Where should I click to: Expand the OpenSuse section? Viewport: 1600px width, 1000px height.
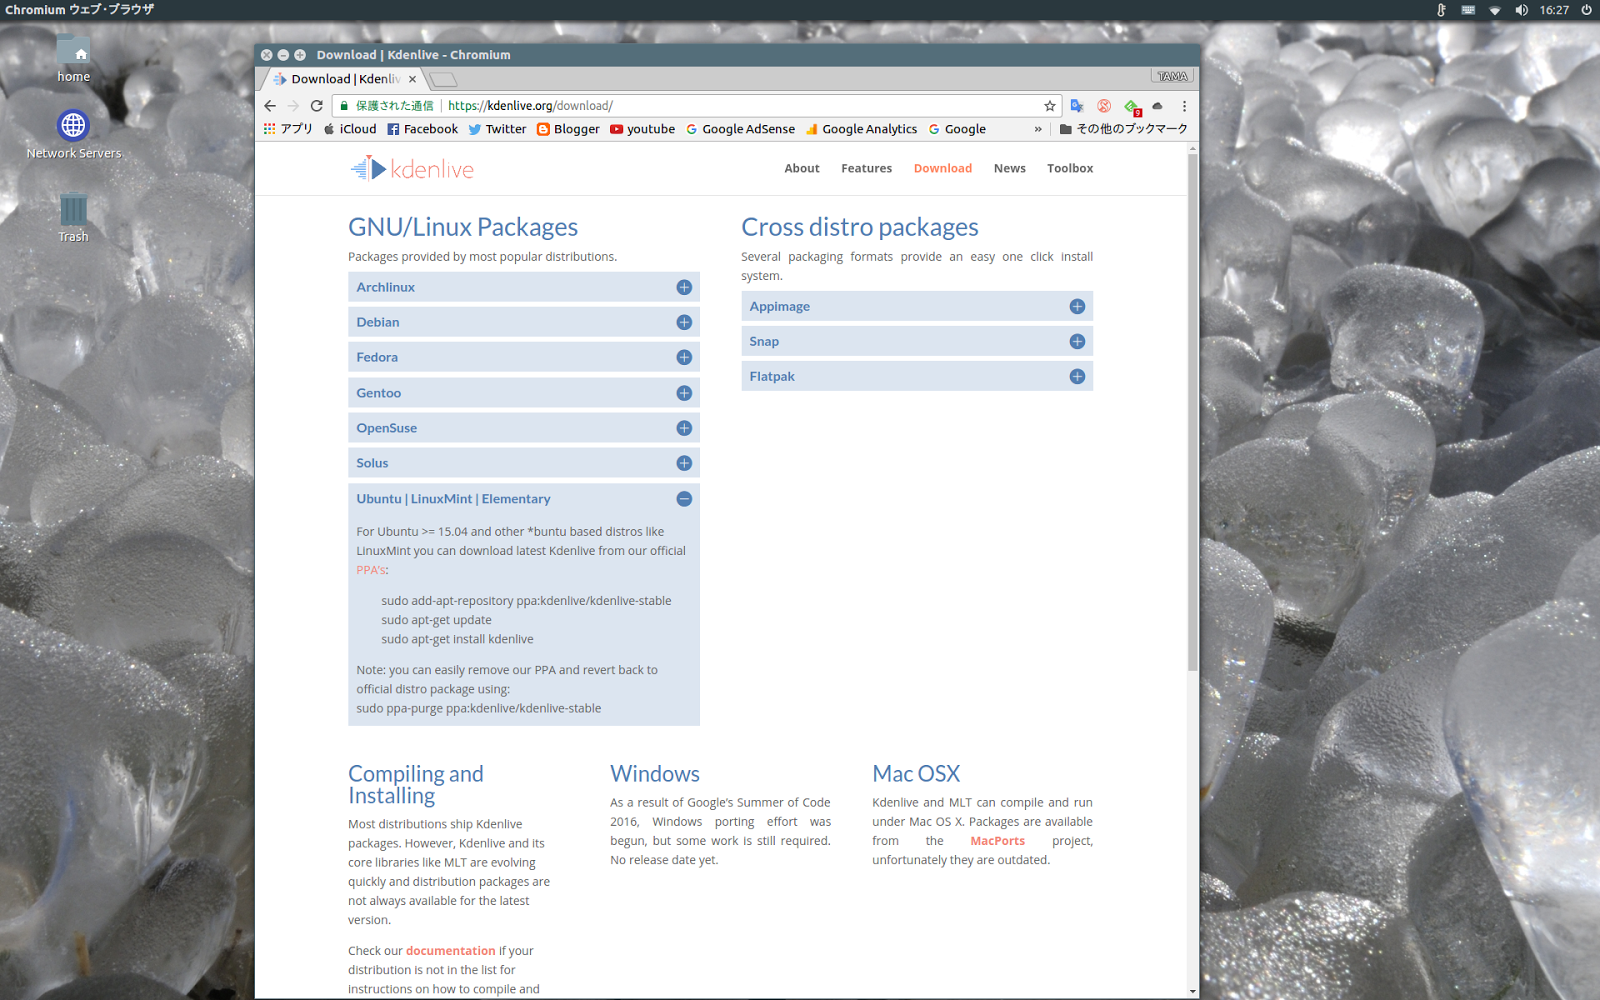click(524, 428)
